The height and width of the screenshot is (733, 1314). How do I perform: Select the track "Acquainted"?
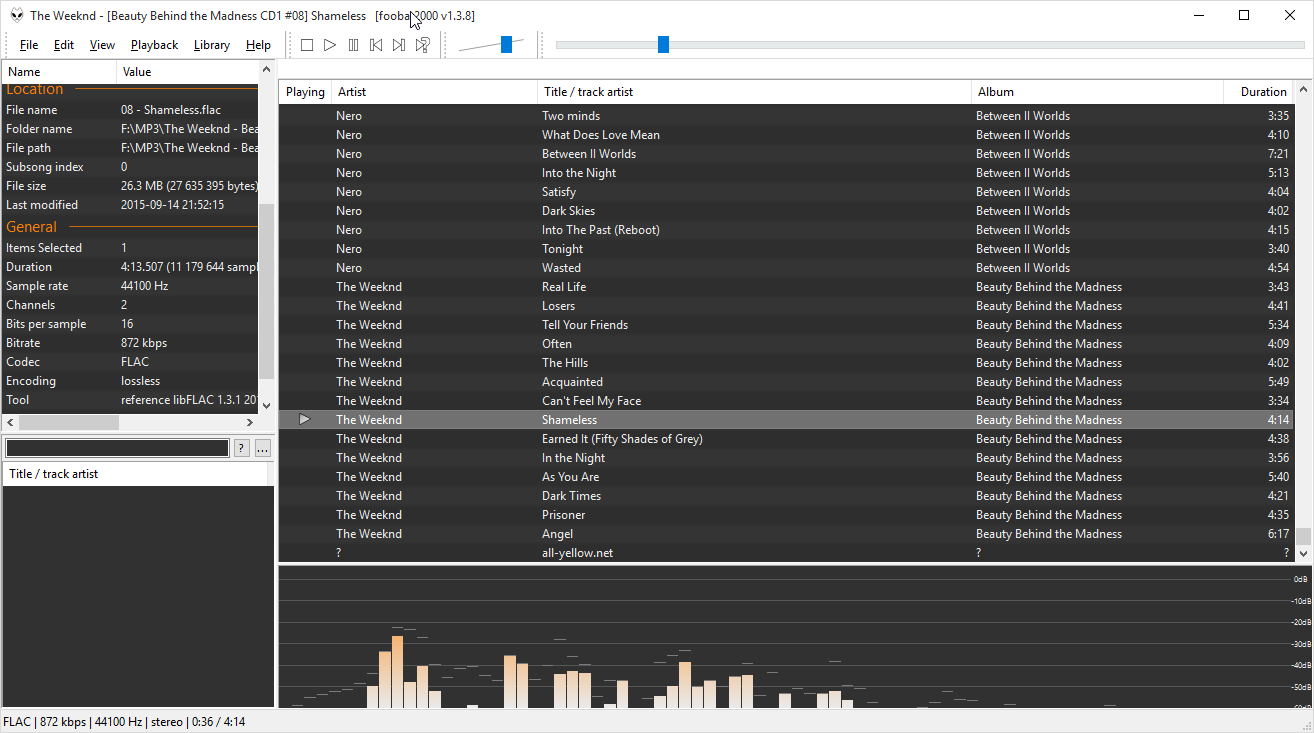[786, 382]
